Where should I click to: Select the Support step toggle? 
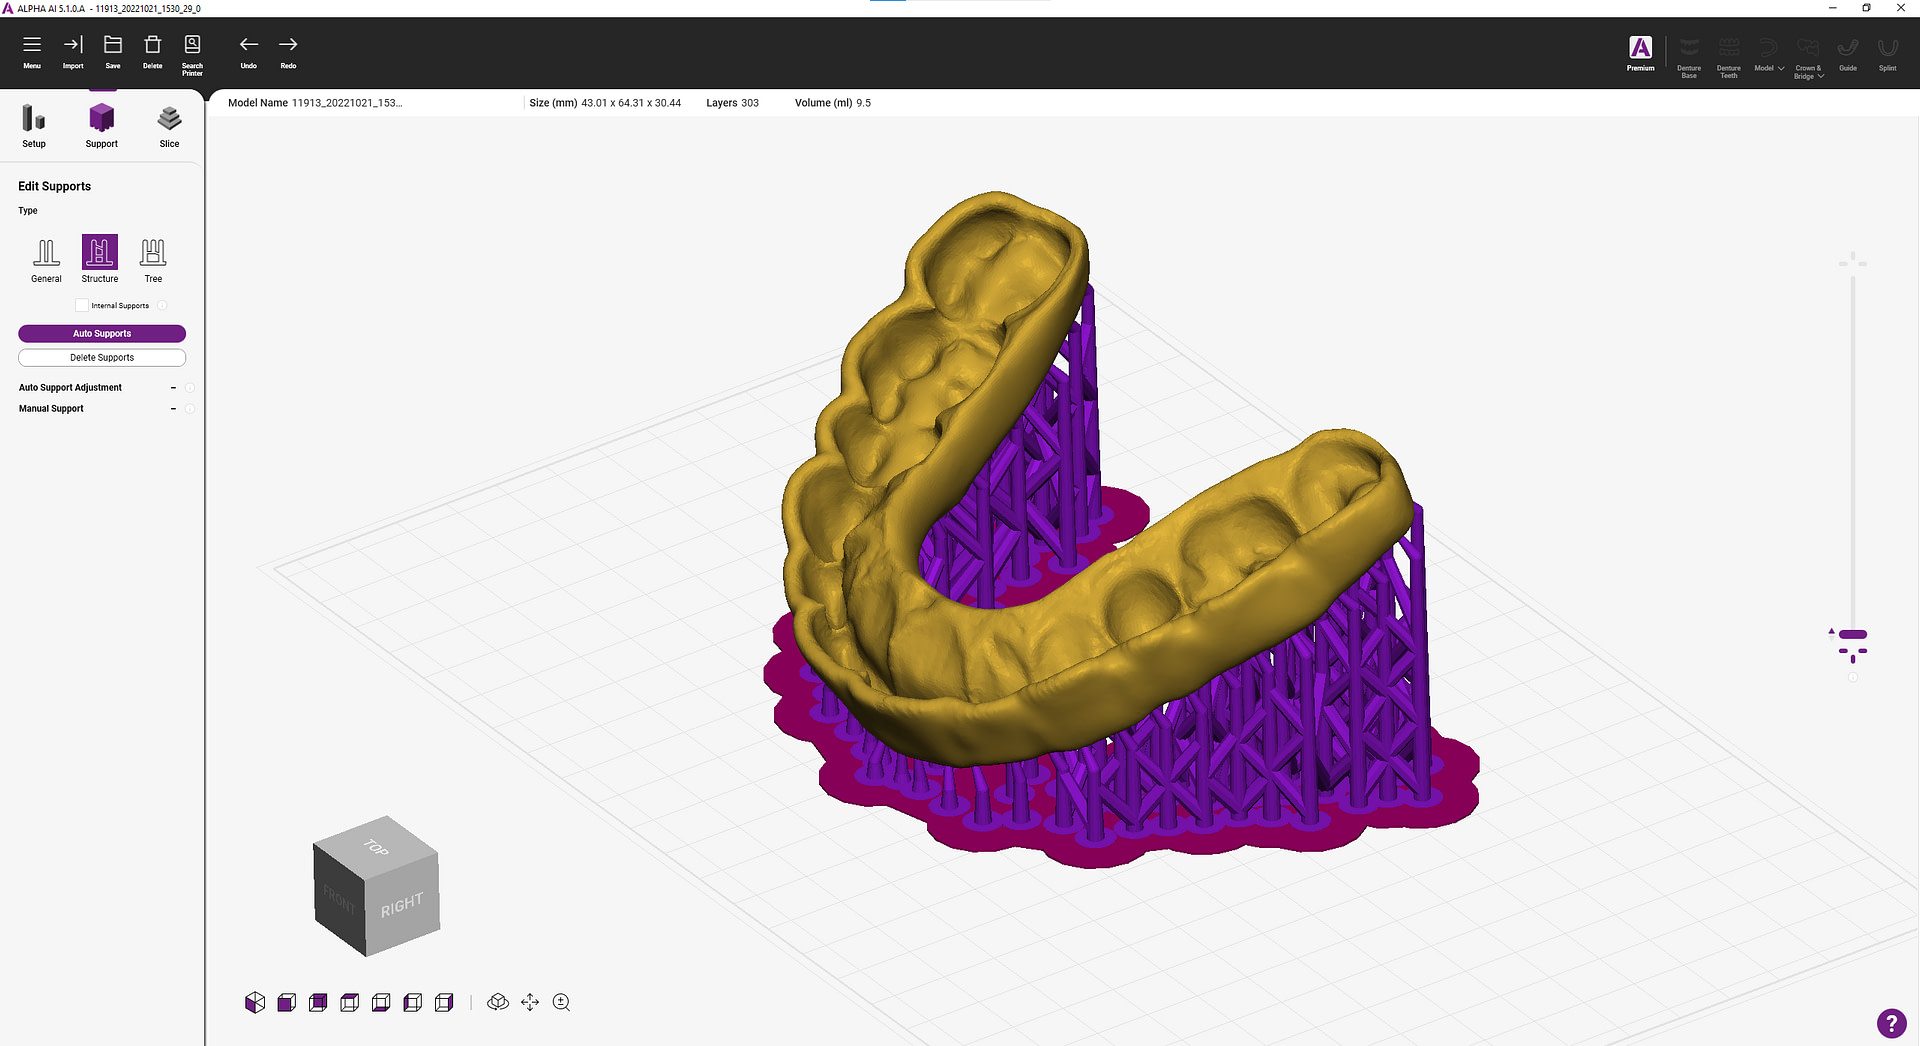point(101,125)
